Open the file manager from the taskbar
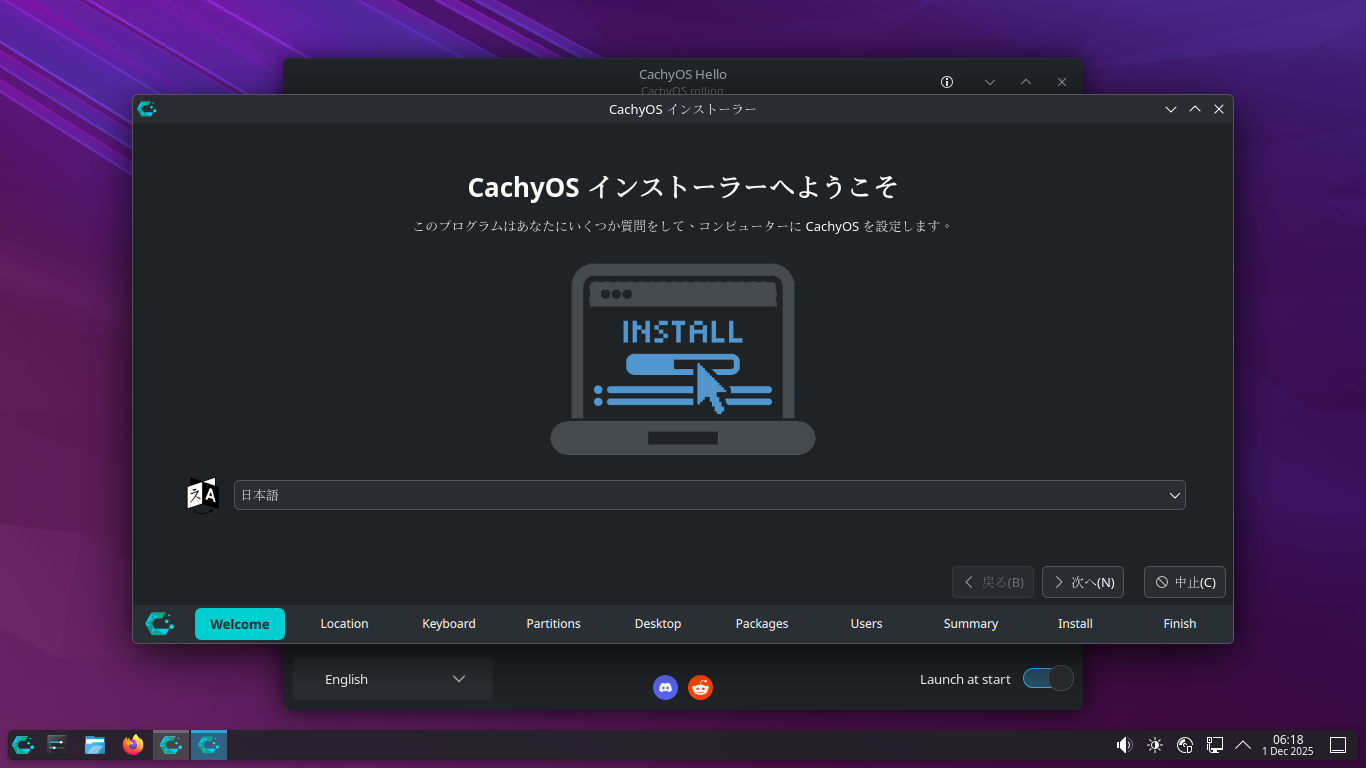 tap(95, 744)
